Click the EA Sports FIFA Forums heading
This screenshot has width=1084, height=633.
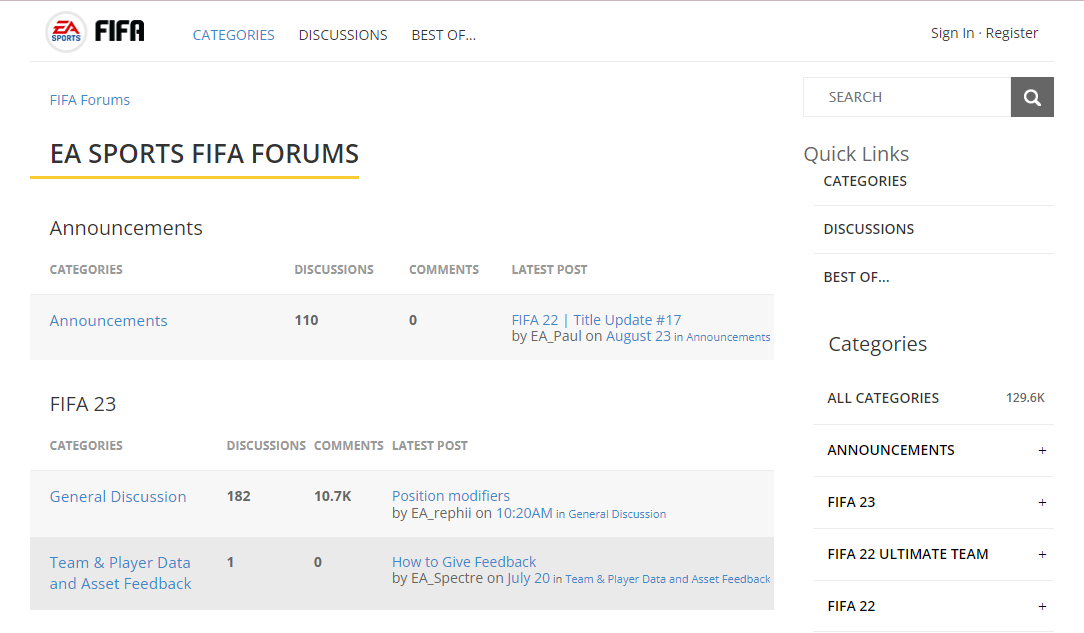[204, 154]
